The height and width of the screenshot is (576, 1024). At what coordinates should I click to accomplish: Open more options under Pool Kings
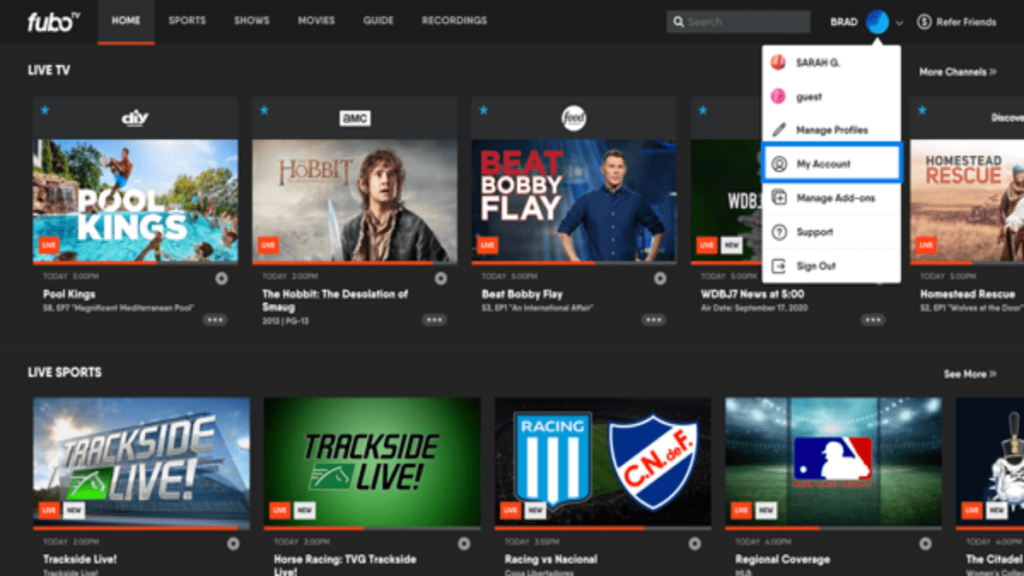(213, 320)
